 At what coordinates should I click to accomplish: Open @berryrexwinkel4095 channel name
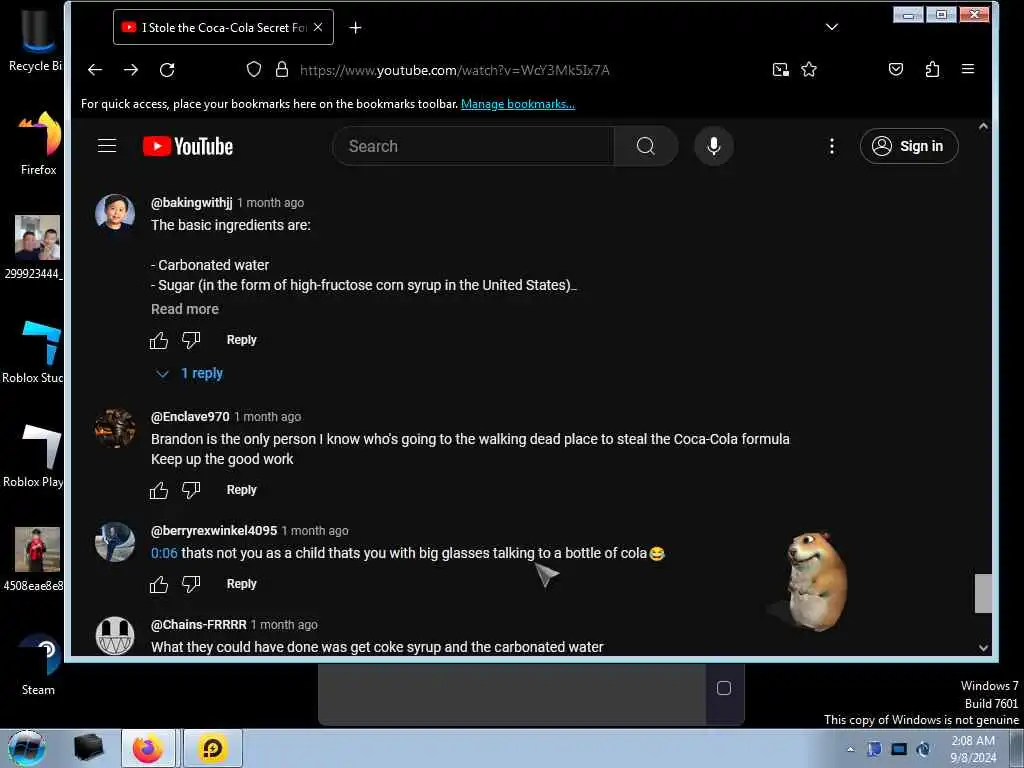(214, 530)
